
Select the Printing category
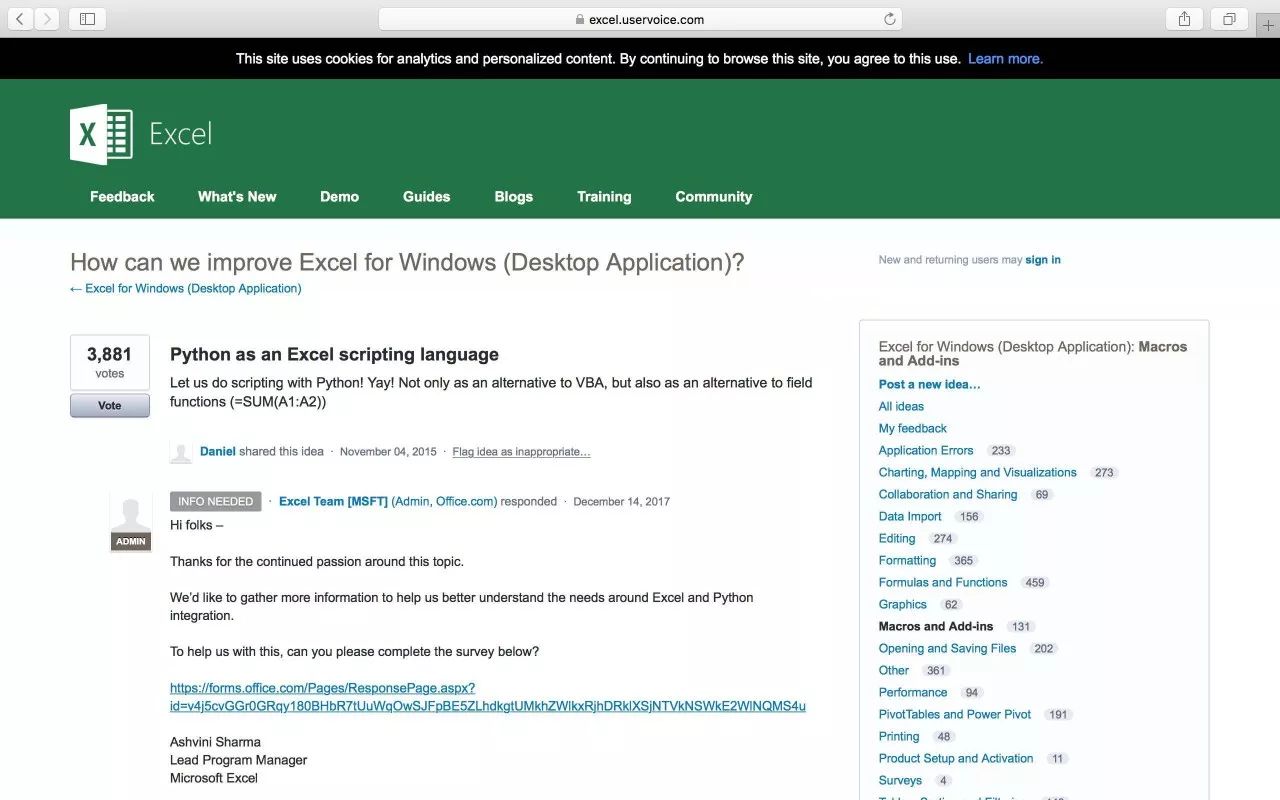point(899,736)
